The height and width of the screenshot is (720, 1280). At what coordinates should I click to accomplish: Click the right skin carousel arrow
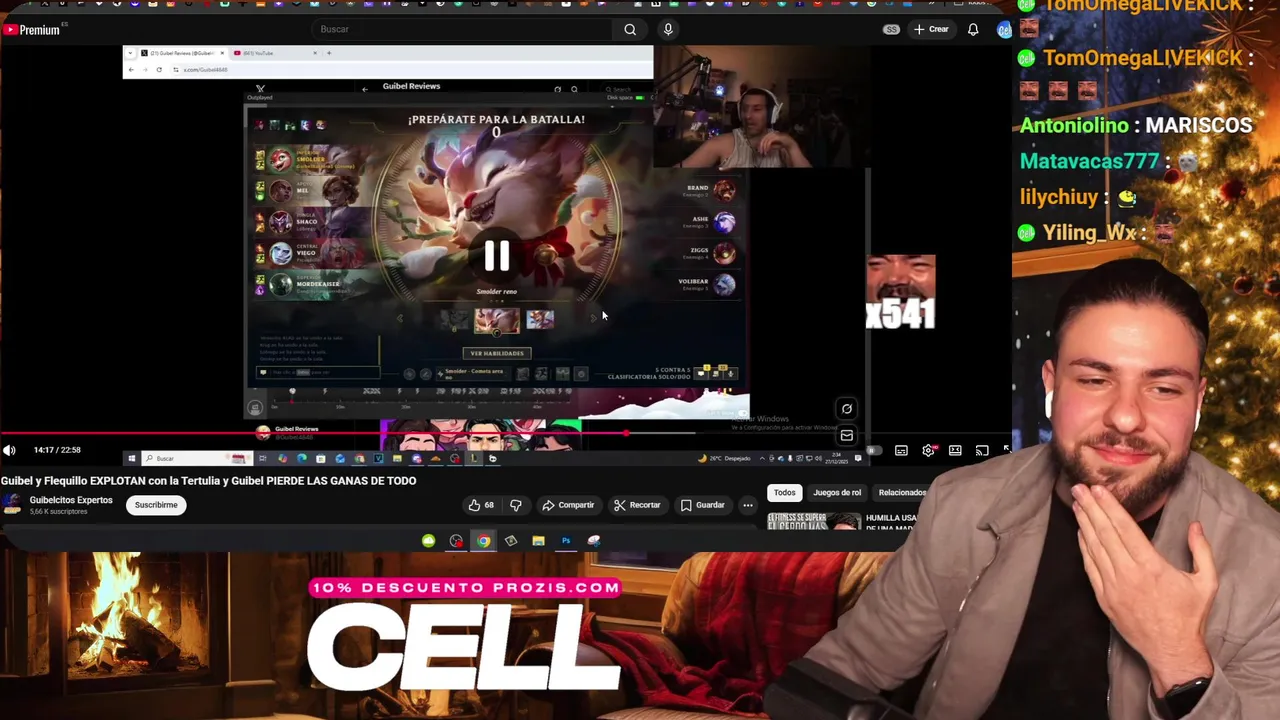[x=593, y=319]
